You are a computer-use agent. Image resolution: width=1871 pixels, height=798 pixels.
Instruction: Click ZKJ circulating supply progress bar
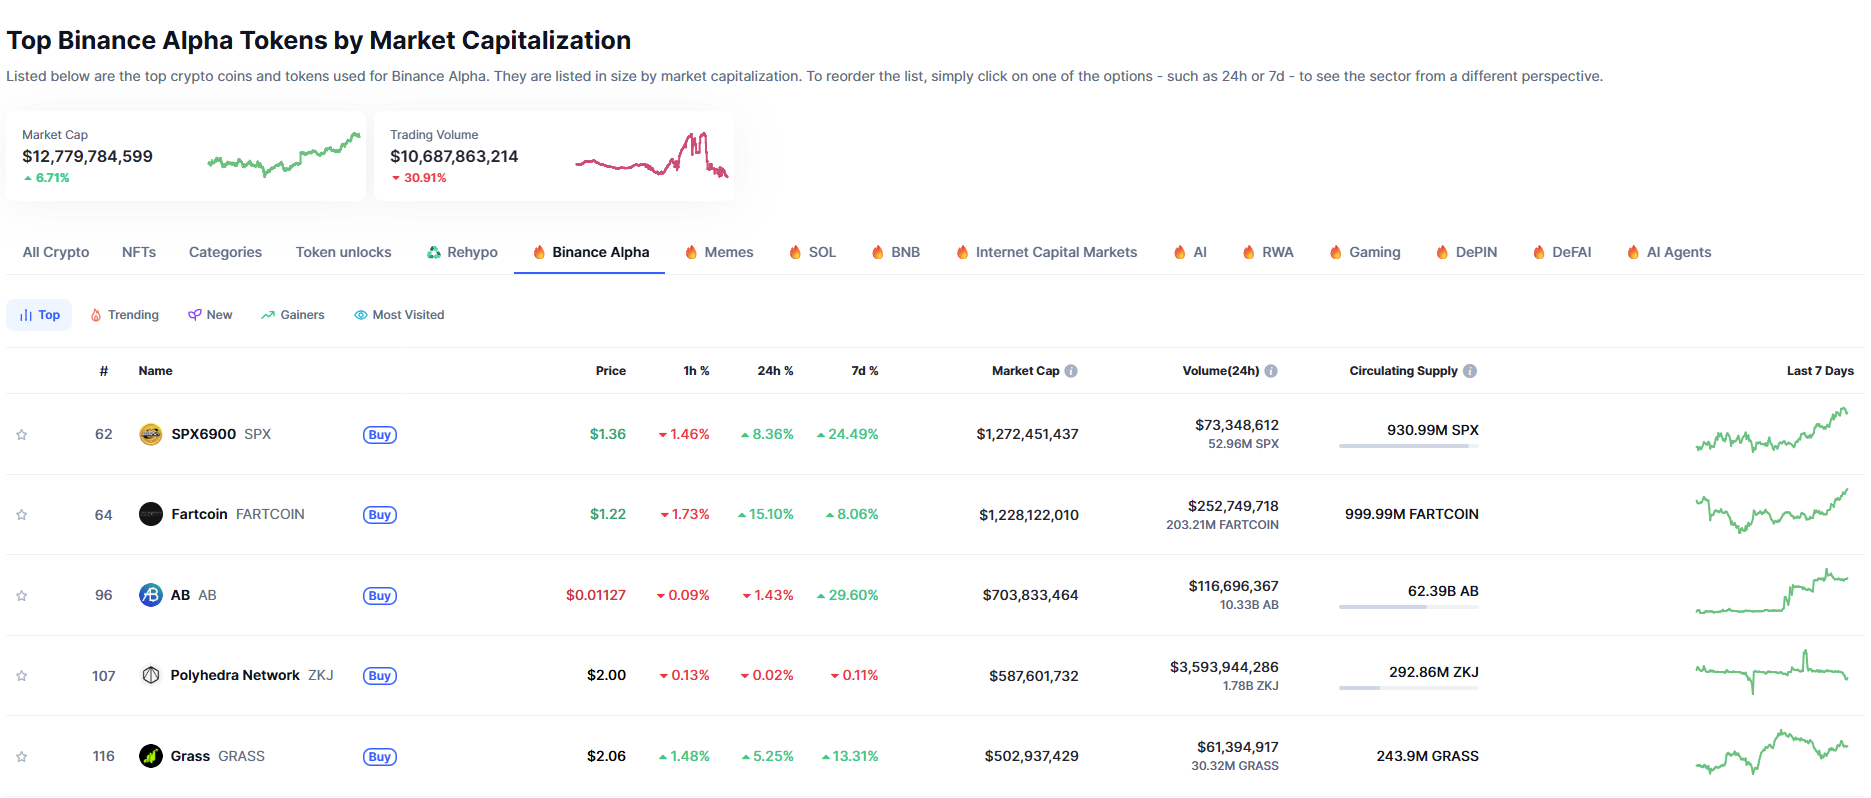point(1409,688)
